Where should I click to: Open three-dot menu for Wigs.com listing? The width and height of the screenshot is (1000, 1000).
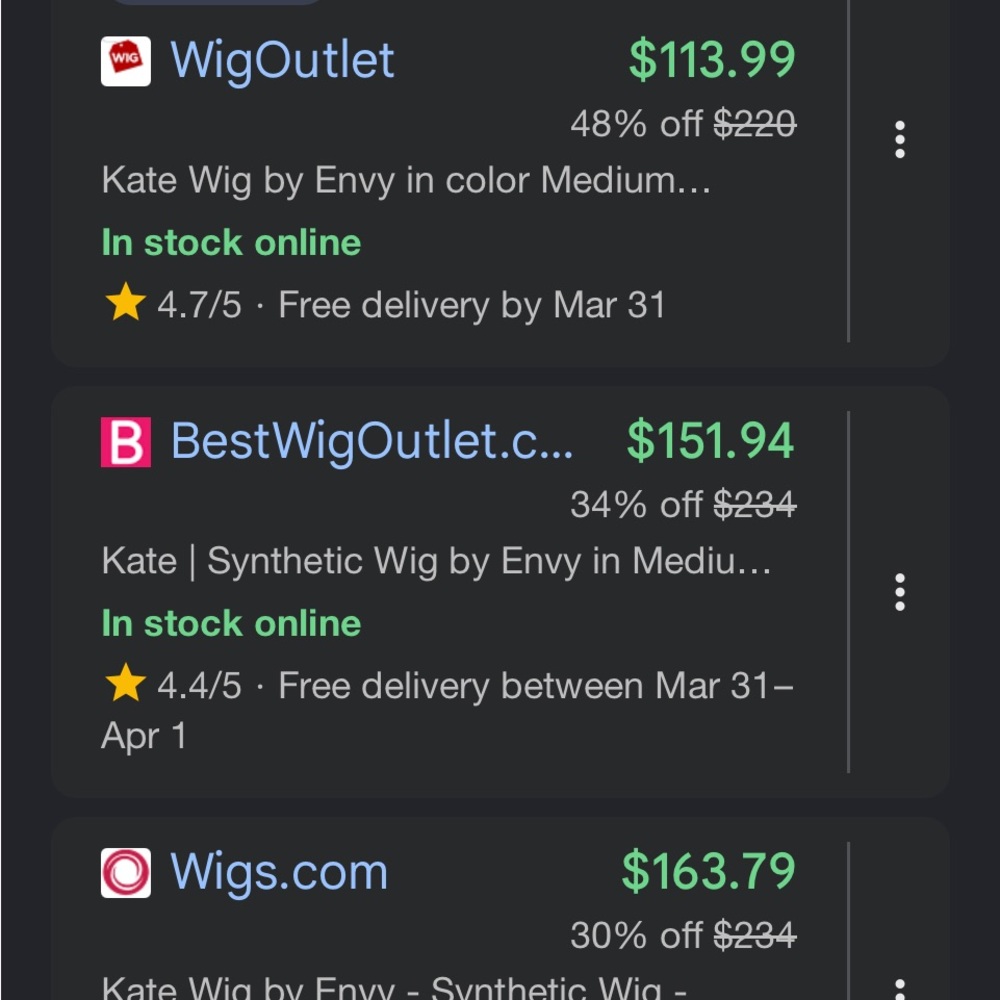click(x=899, y=989)
